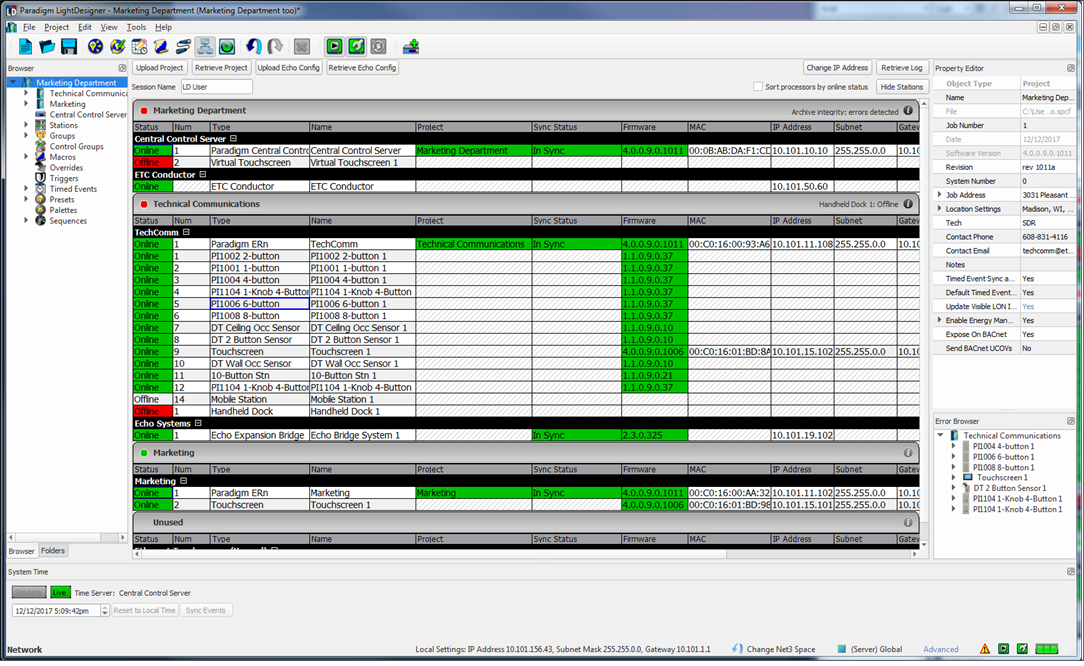
Task: Expand Stations in the Browser tree
Action: (x=26, y=125)
